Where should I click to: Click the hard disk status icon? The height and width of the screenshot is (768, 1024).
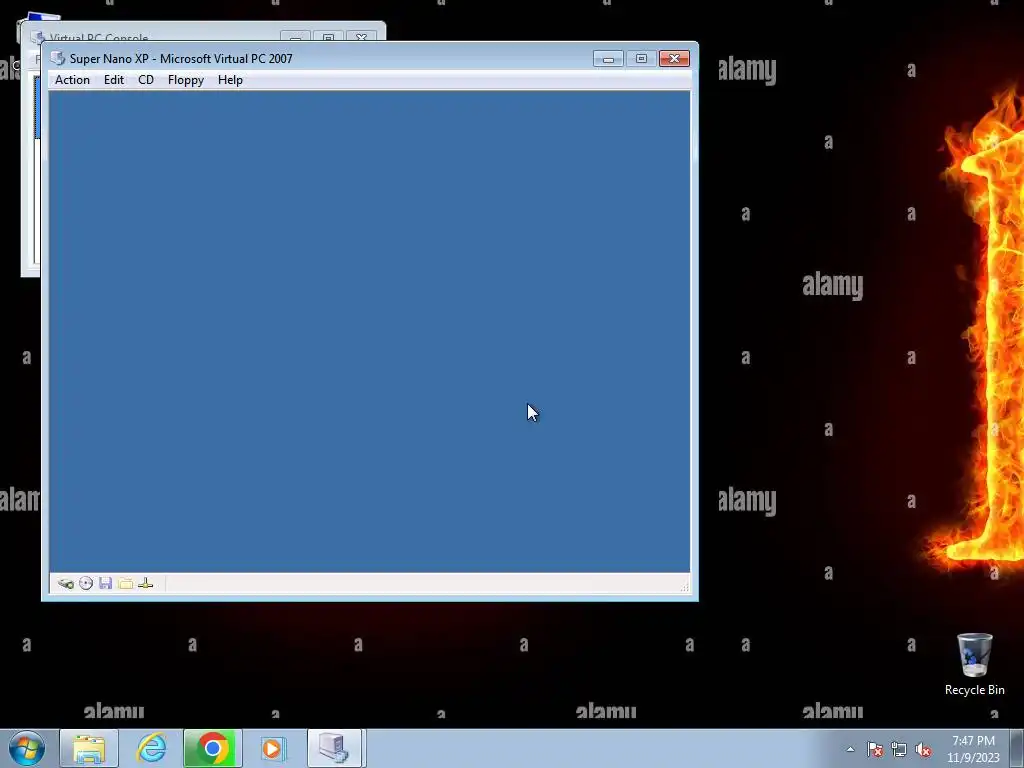tap(65, 583)
